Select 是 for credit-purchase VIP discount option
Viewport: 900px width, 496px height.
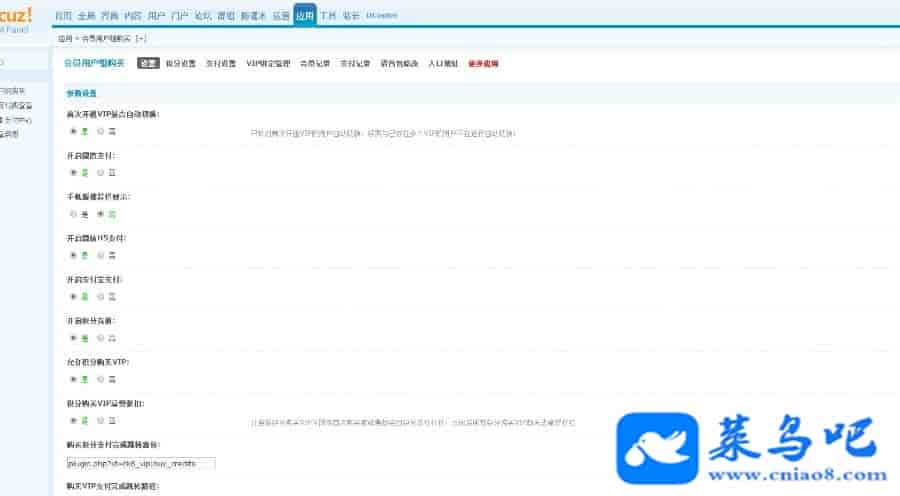point(73,421)
